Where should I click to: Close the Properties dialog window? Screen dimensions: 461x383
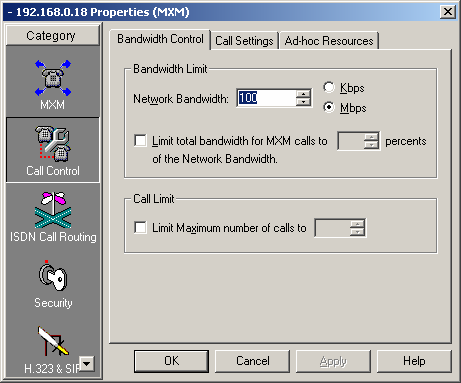[448, 12]
